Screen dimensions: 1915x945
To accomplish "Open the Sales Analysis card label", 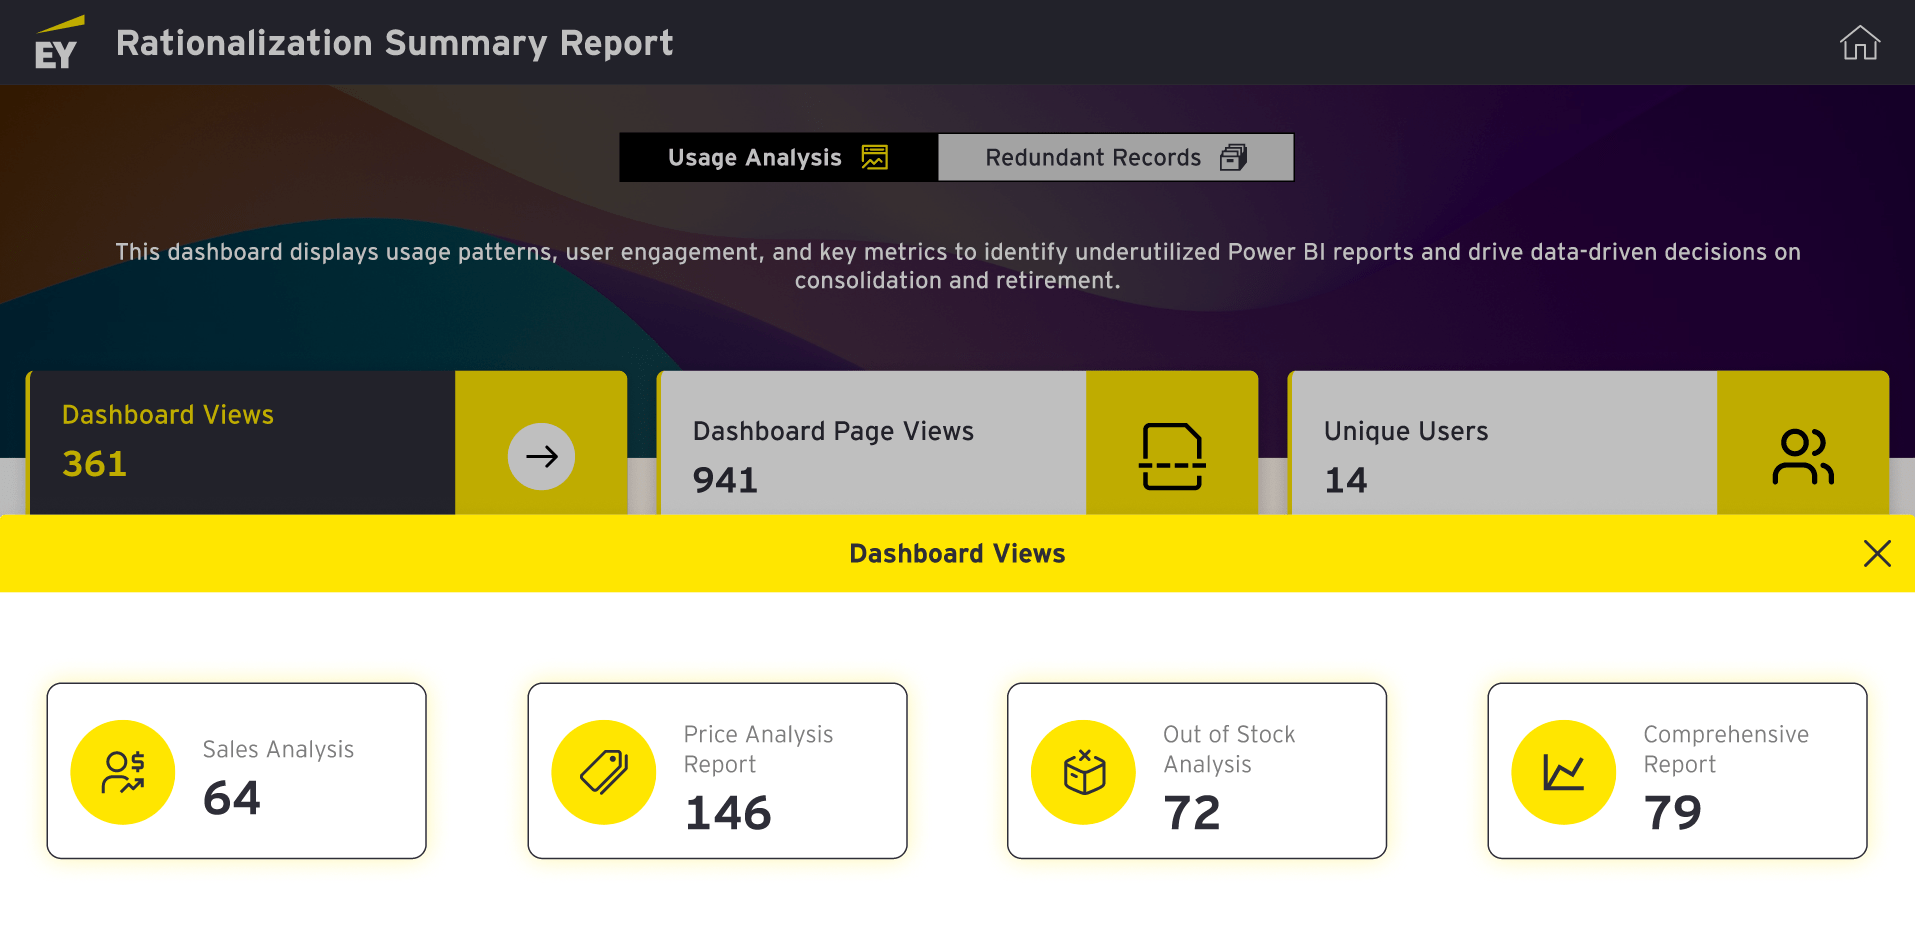I will [x=278, y=750].
